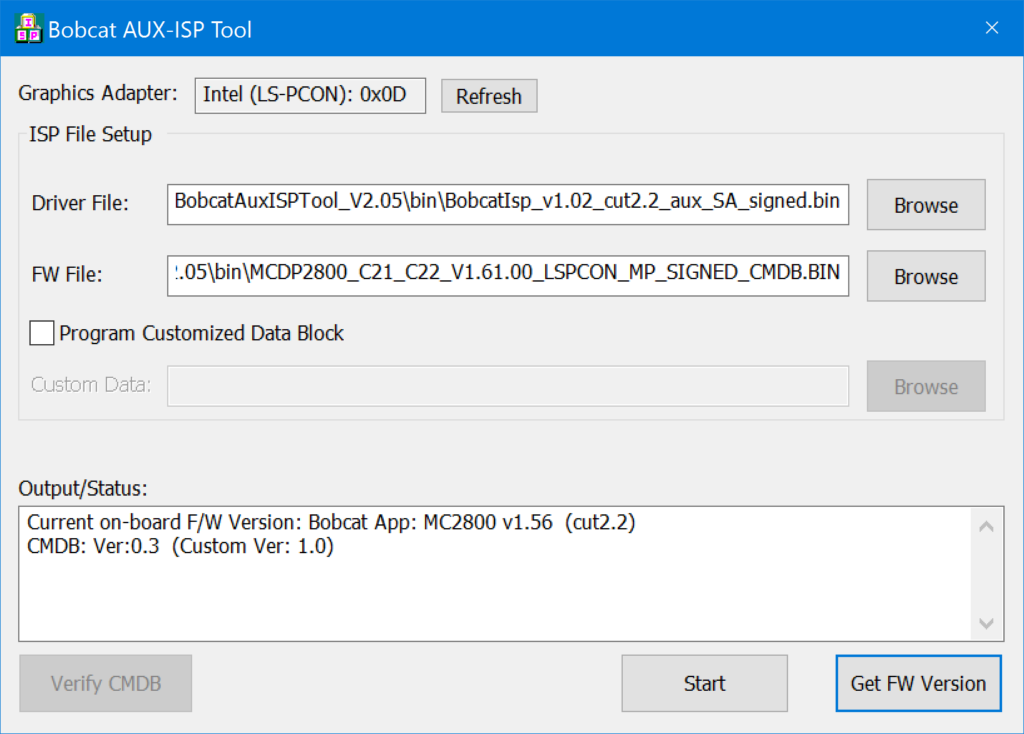Click the ISP File Setup group label
Image resolution: width=1024 pixels, height=734 pixels.
pos(90,134)
